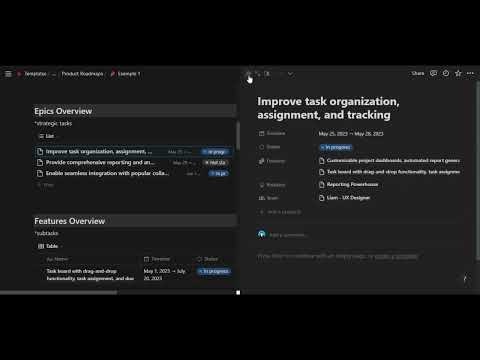Open the sidebar hamburger menu
The height and width of the screenshot is (360, 480).
point(8,74)
